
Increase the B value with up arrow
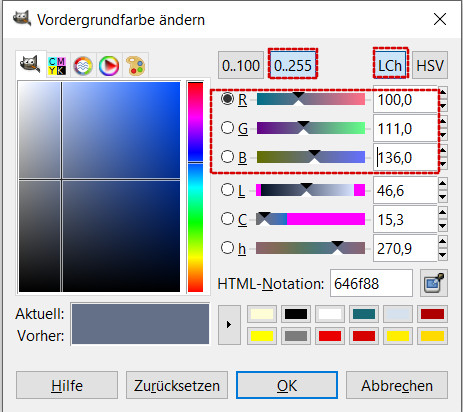pyautogui.click(x=443, y=150)
